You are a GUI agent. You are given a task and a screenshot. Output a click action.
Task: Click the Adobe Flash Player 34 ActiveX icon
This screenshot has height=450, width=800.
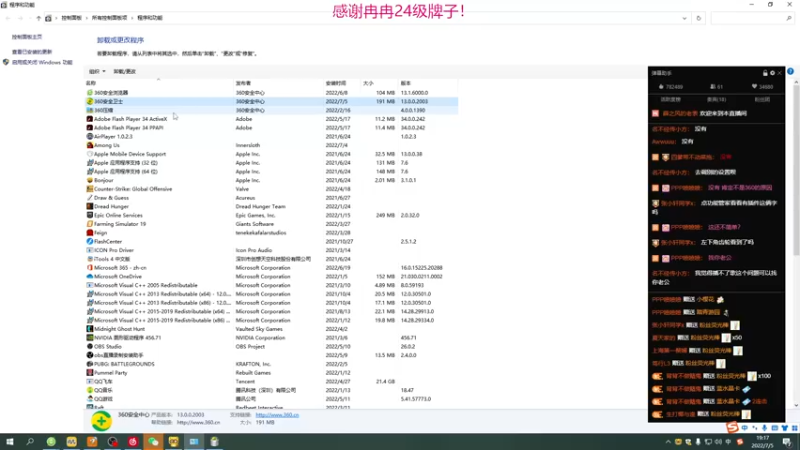[x=90, y=119]
